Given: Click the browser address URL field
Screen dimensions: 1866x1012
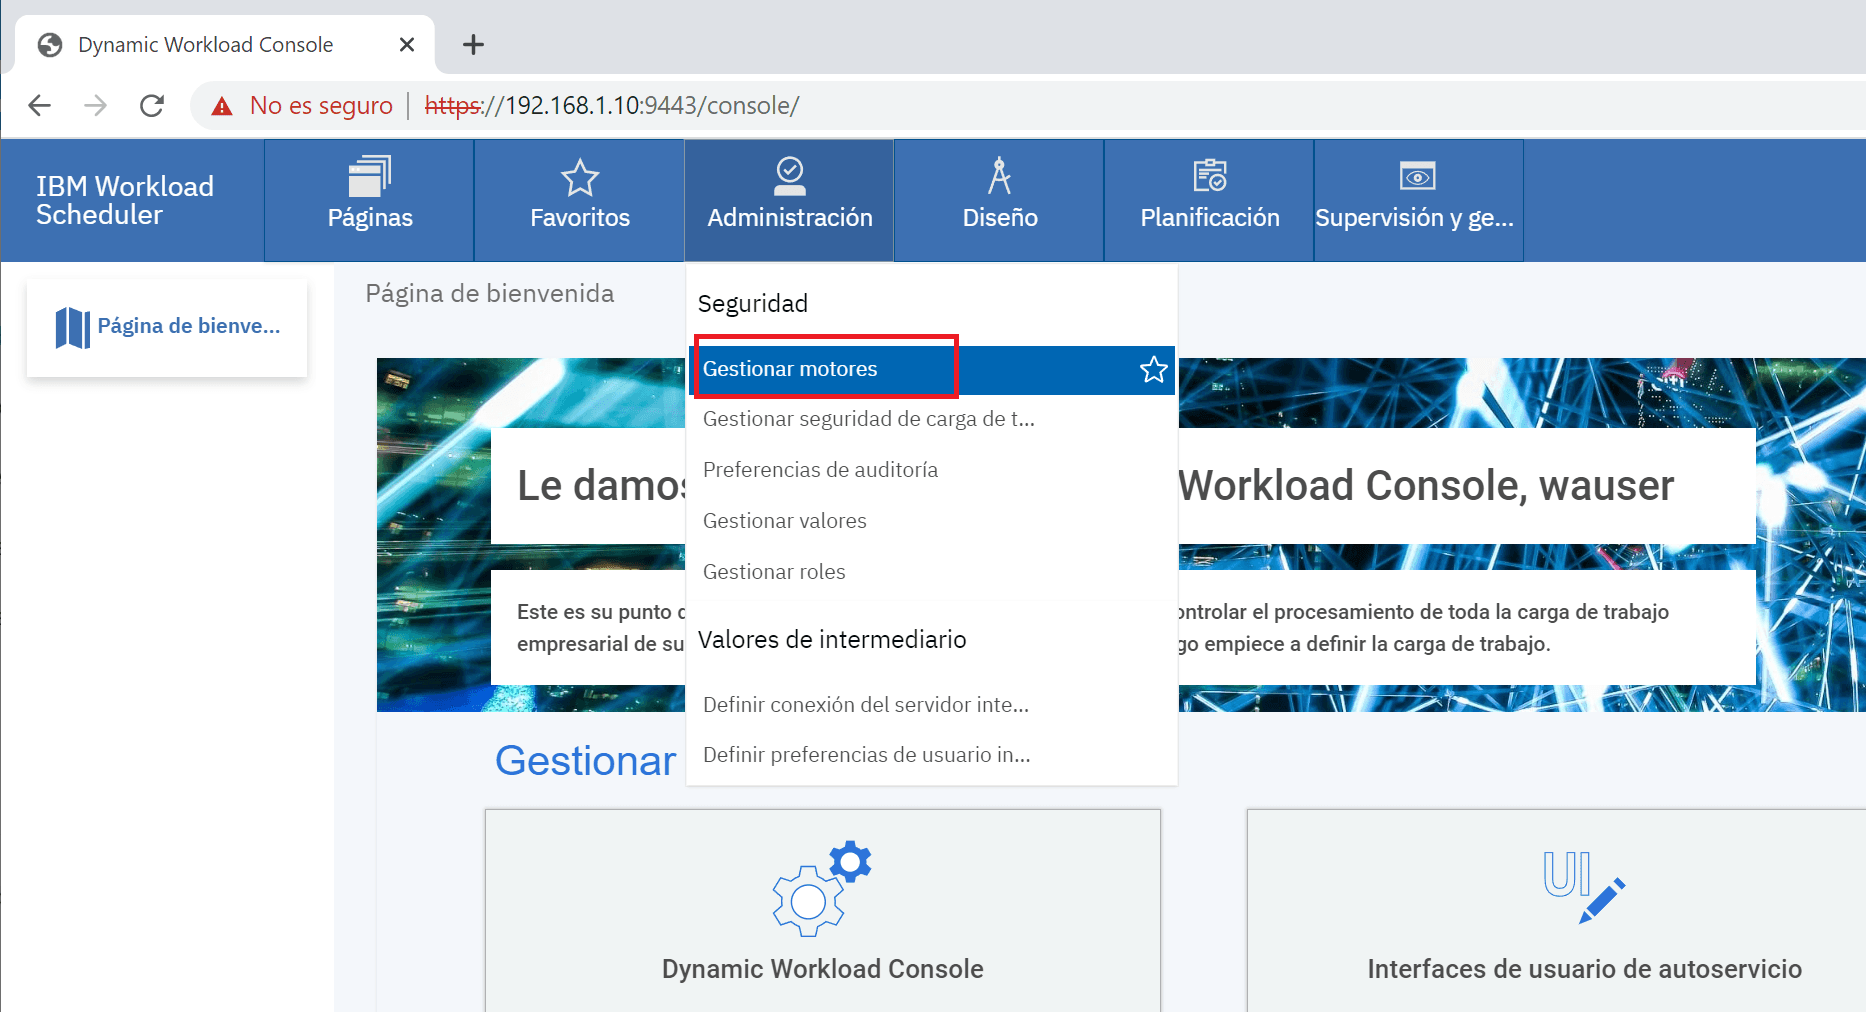Looking at the screenshot, I should (x=612, y=106).
